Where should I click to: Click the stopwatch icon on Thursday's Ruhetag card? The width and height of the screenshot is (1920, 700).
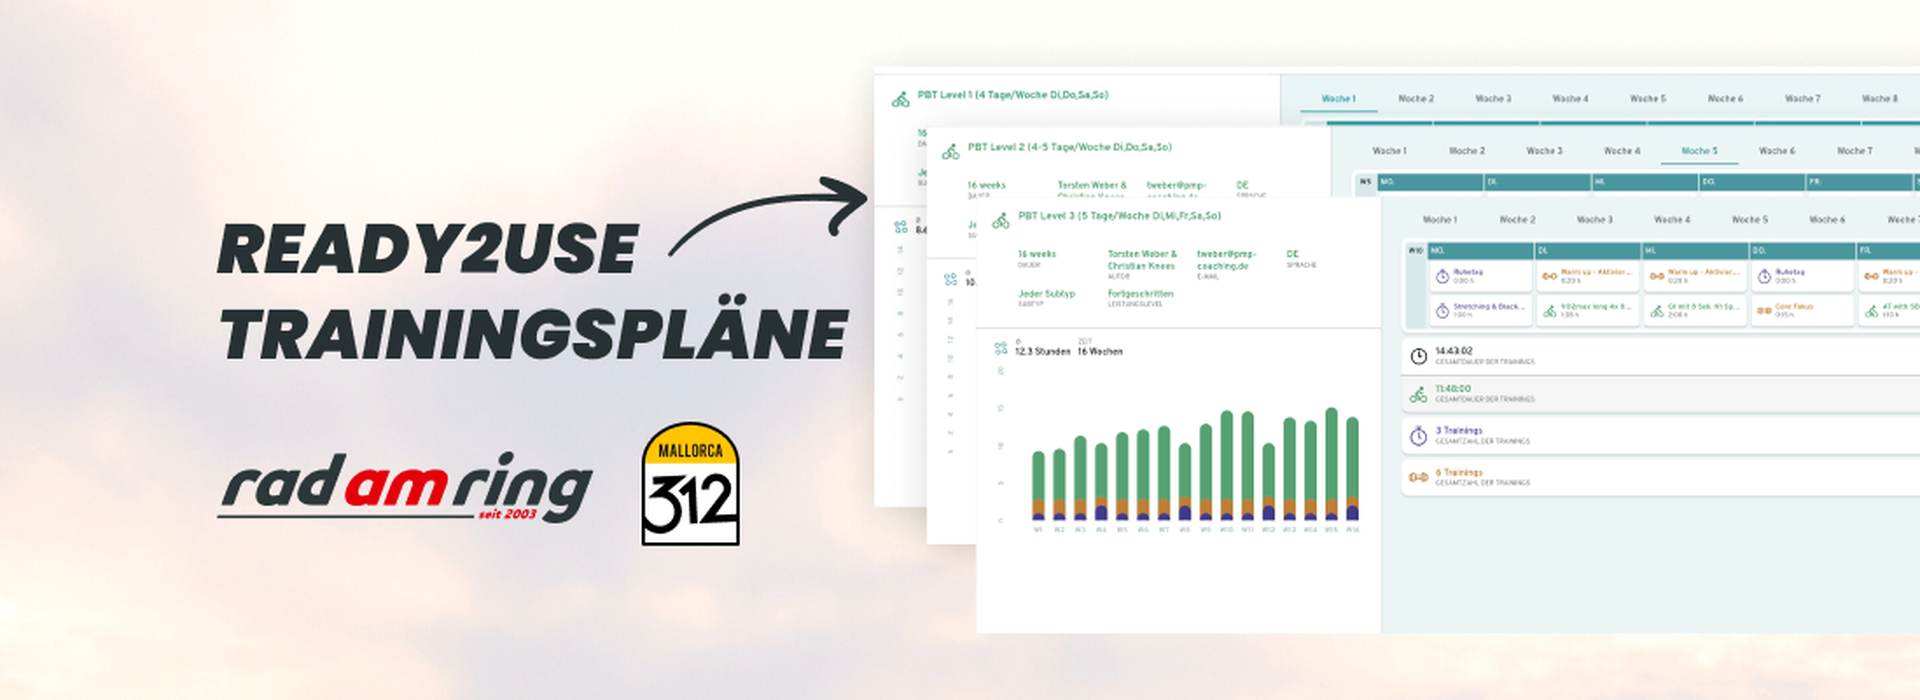(x=1765, y=276)
